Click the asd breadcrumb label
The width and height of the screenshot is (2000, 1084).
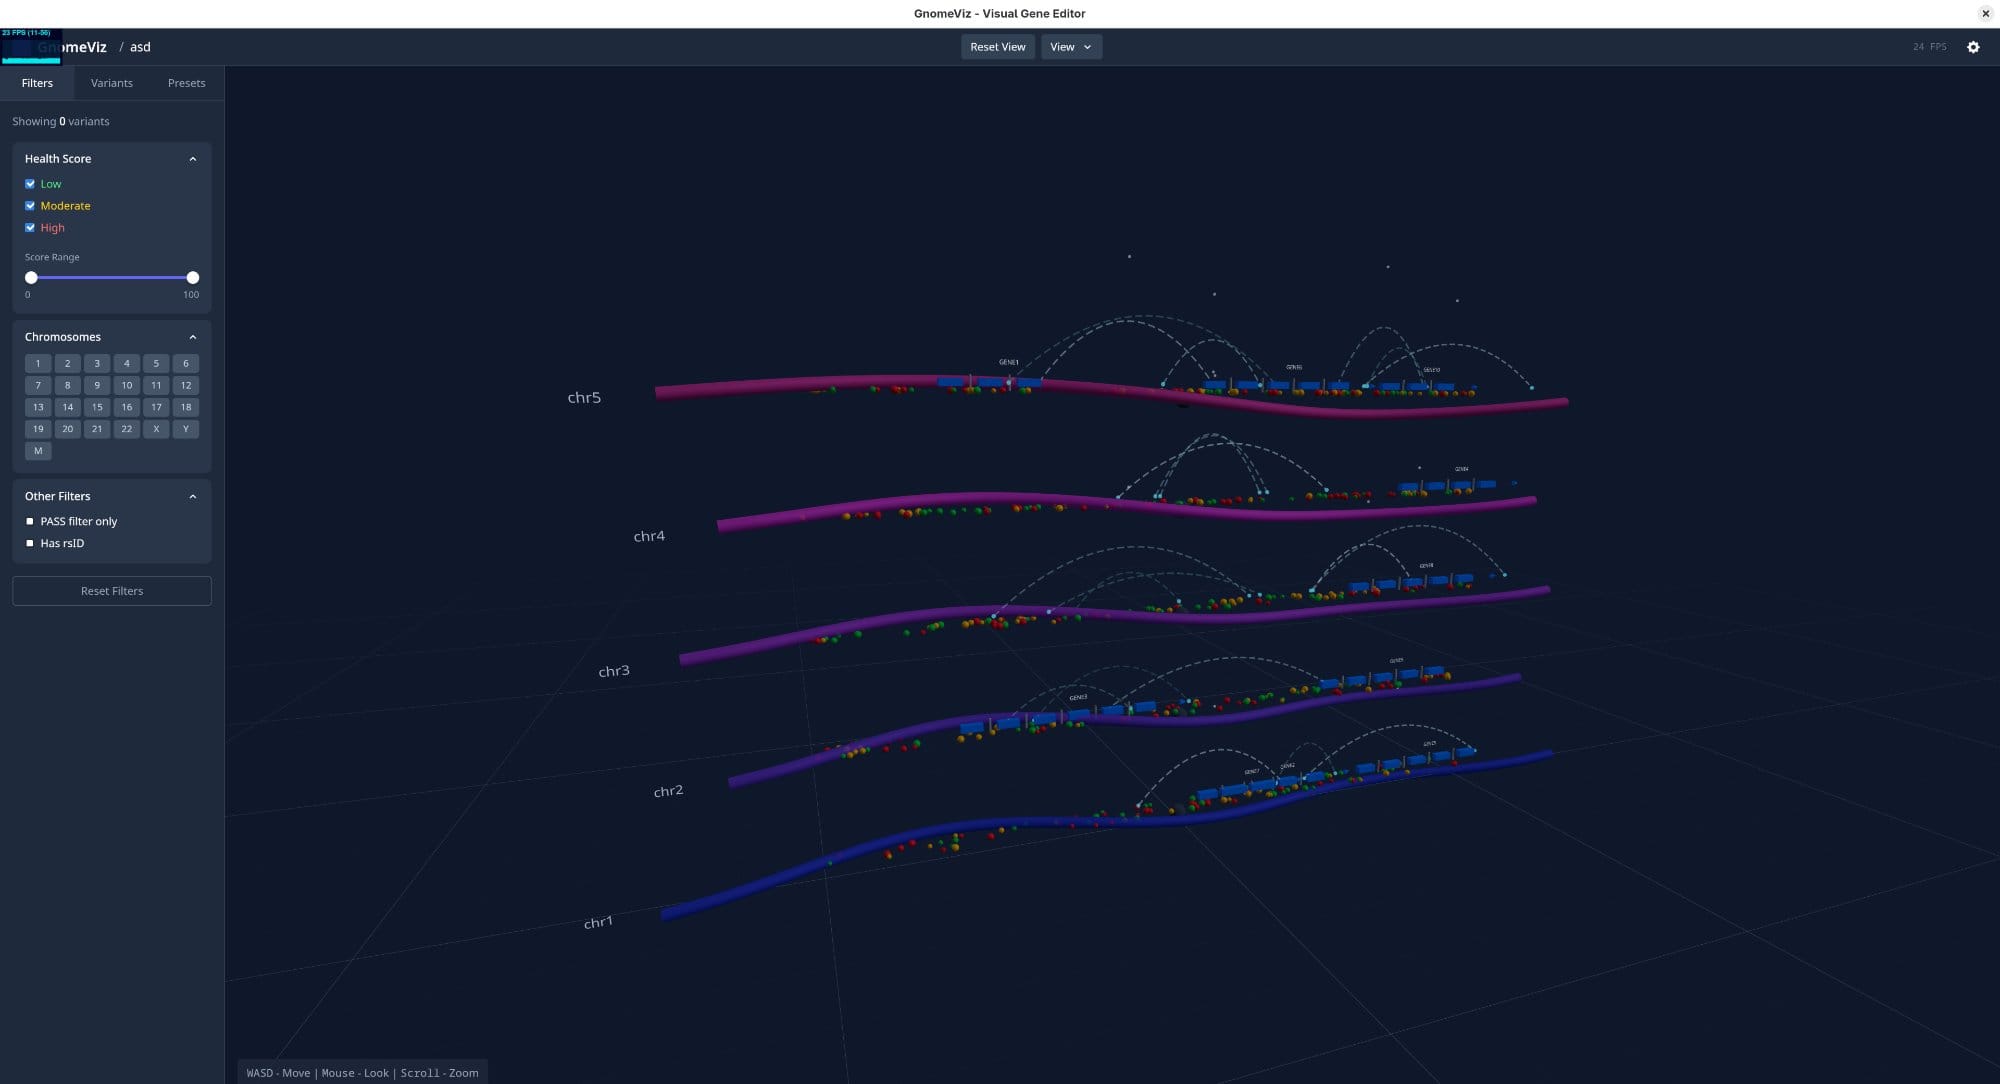point(140,47)
